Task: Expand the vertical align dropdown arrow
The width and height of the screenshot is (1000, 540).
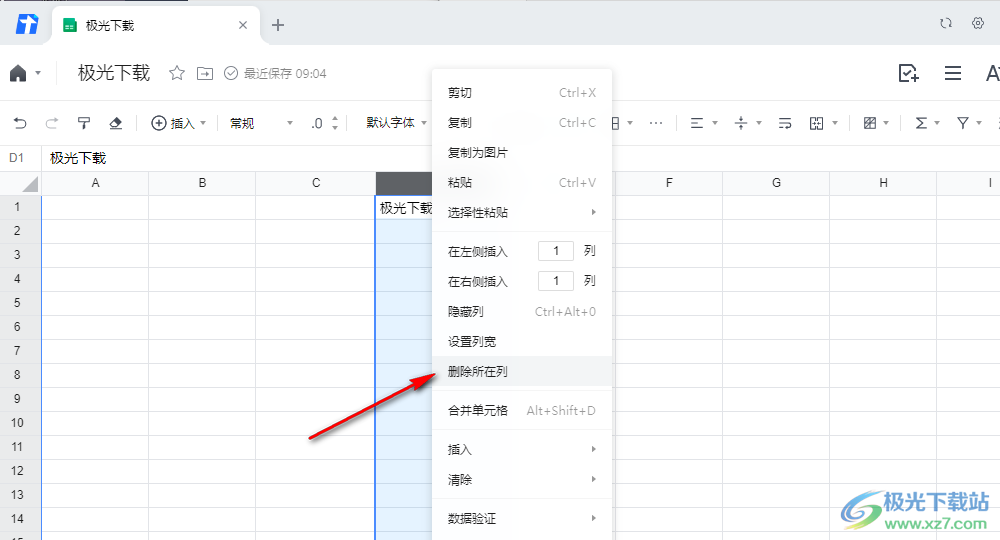Action: (759, 123)
